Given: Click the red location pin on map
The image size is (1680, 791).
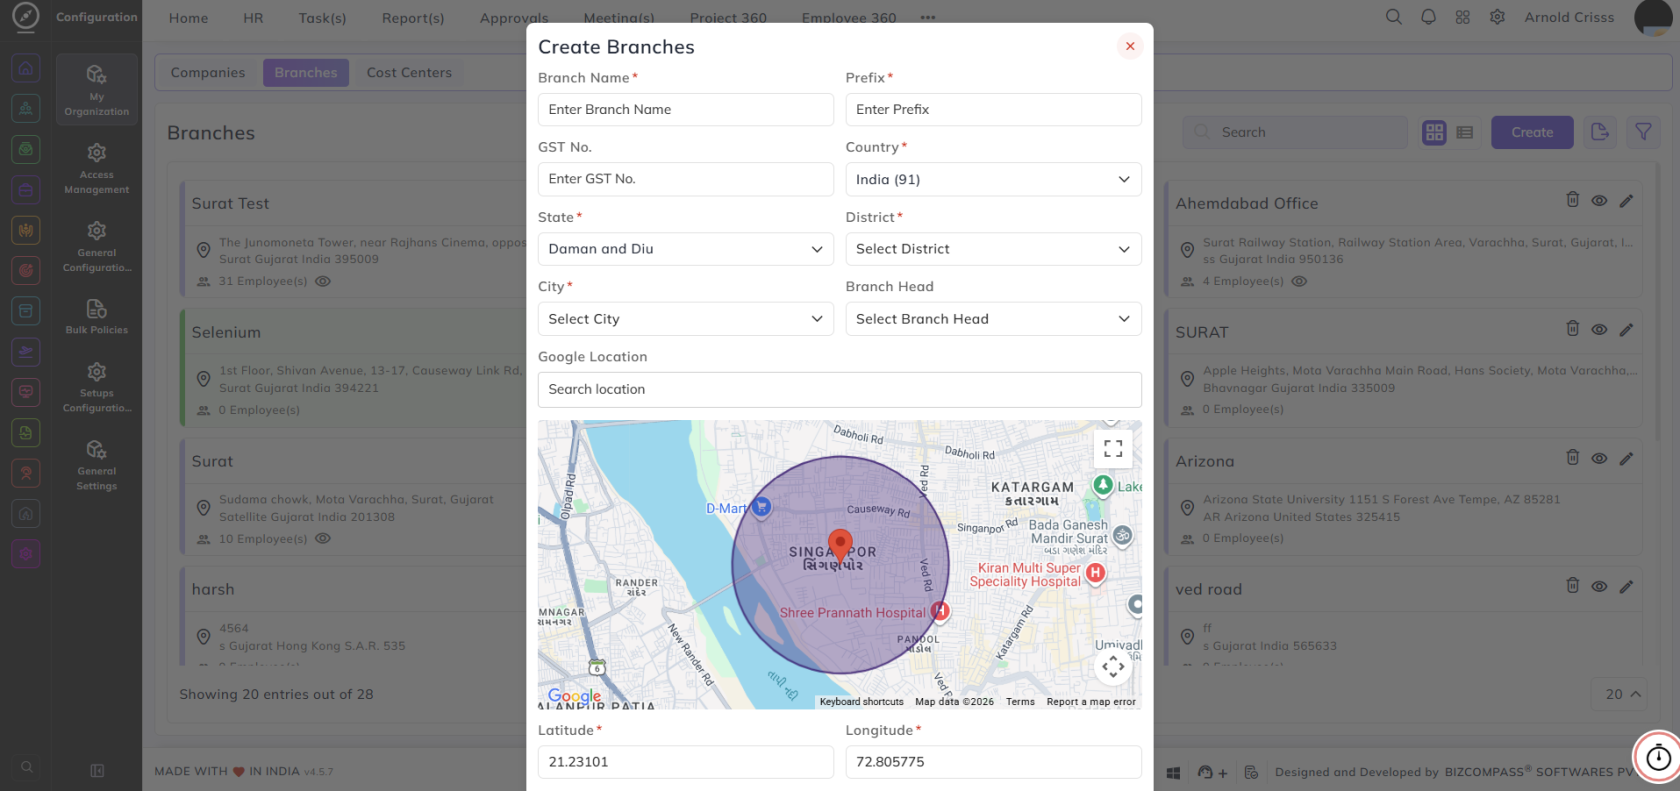Looking at the screenshot, I should point(840,546).
